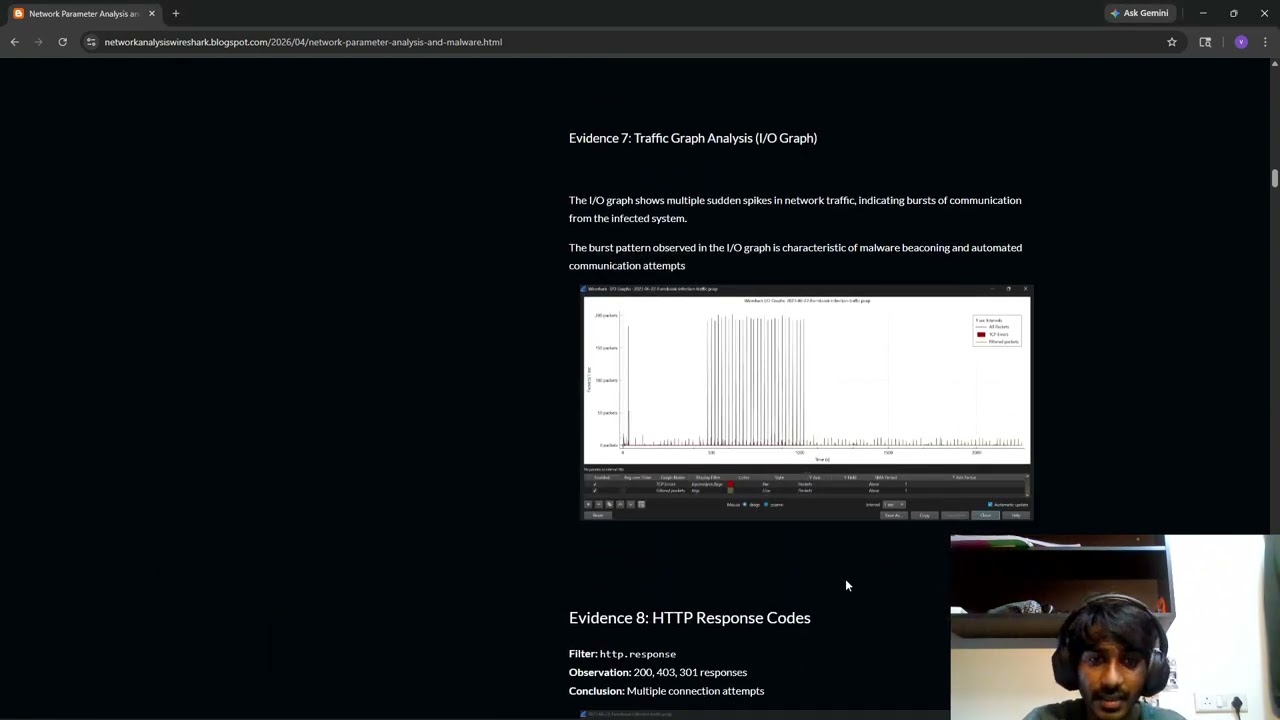1280x720 pixels.
Task: Click the Evidence 7 Traffic Graph Analysis heading
Action: [x=693, y=138]
